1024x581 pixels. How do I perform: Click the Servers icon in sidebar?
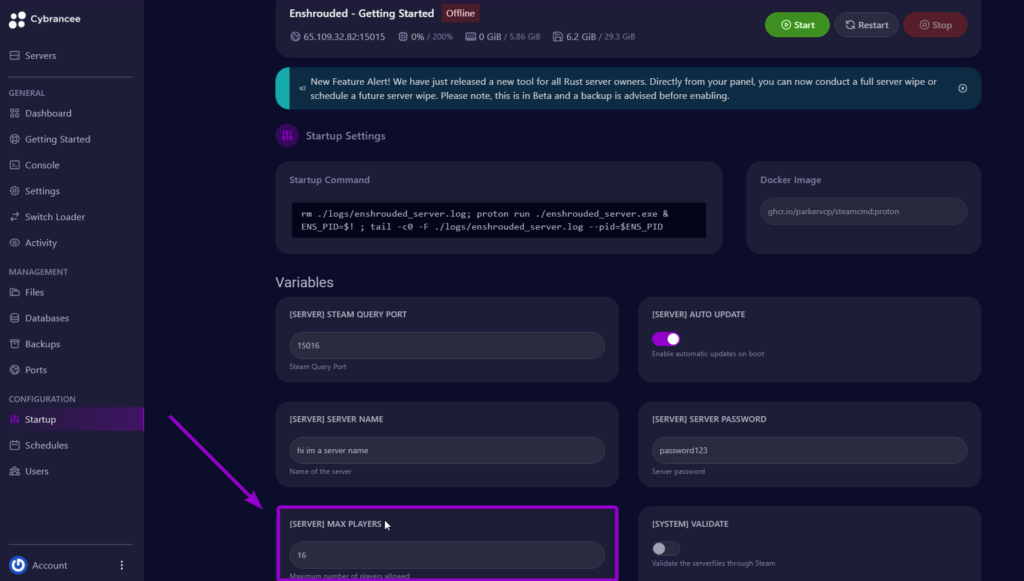[x=14, y=55]
